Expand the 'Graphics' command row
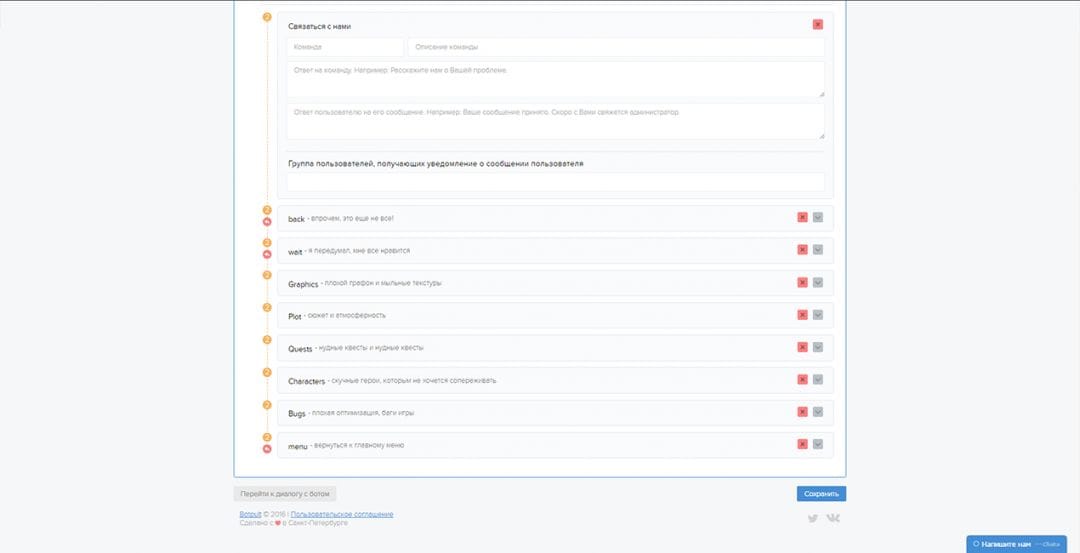The height and width of the screenshot is (553, 1080). pos(818,282)
